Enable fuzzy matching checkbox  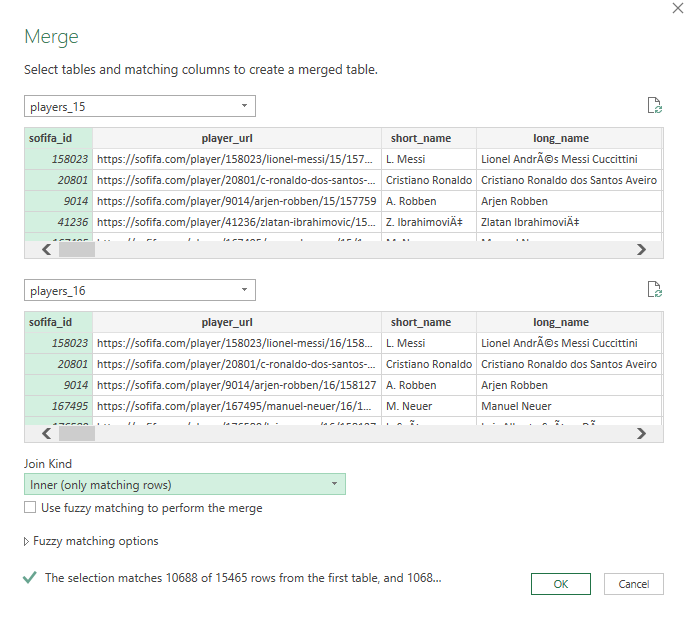30,507
